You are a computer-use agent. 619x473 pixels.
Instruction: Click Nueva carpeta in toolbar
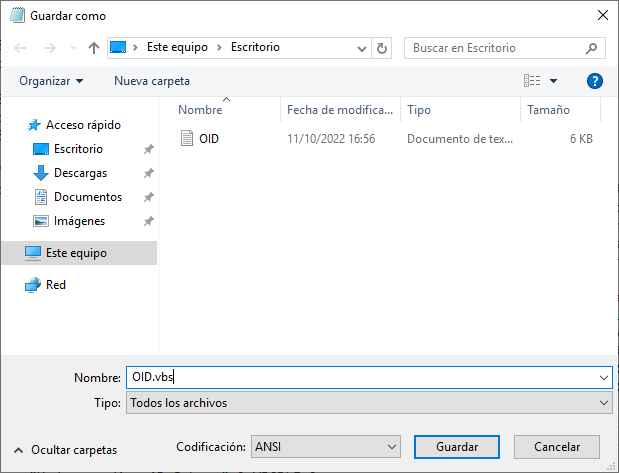point(152,81)
